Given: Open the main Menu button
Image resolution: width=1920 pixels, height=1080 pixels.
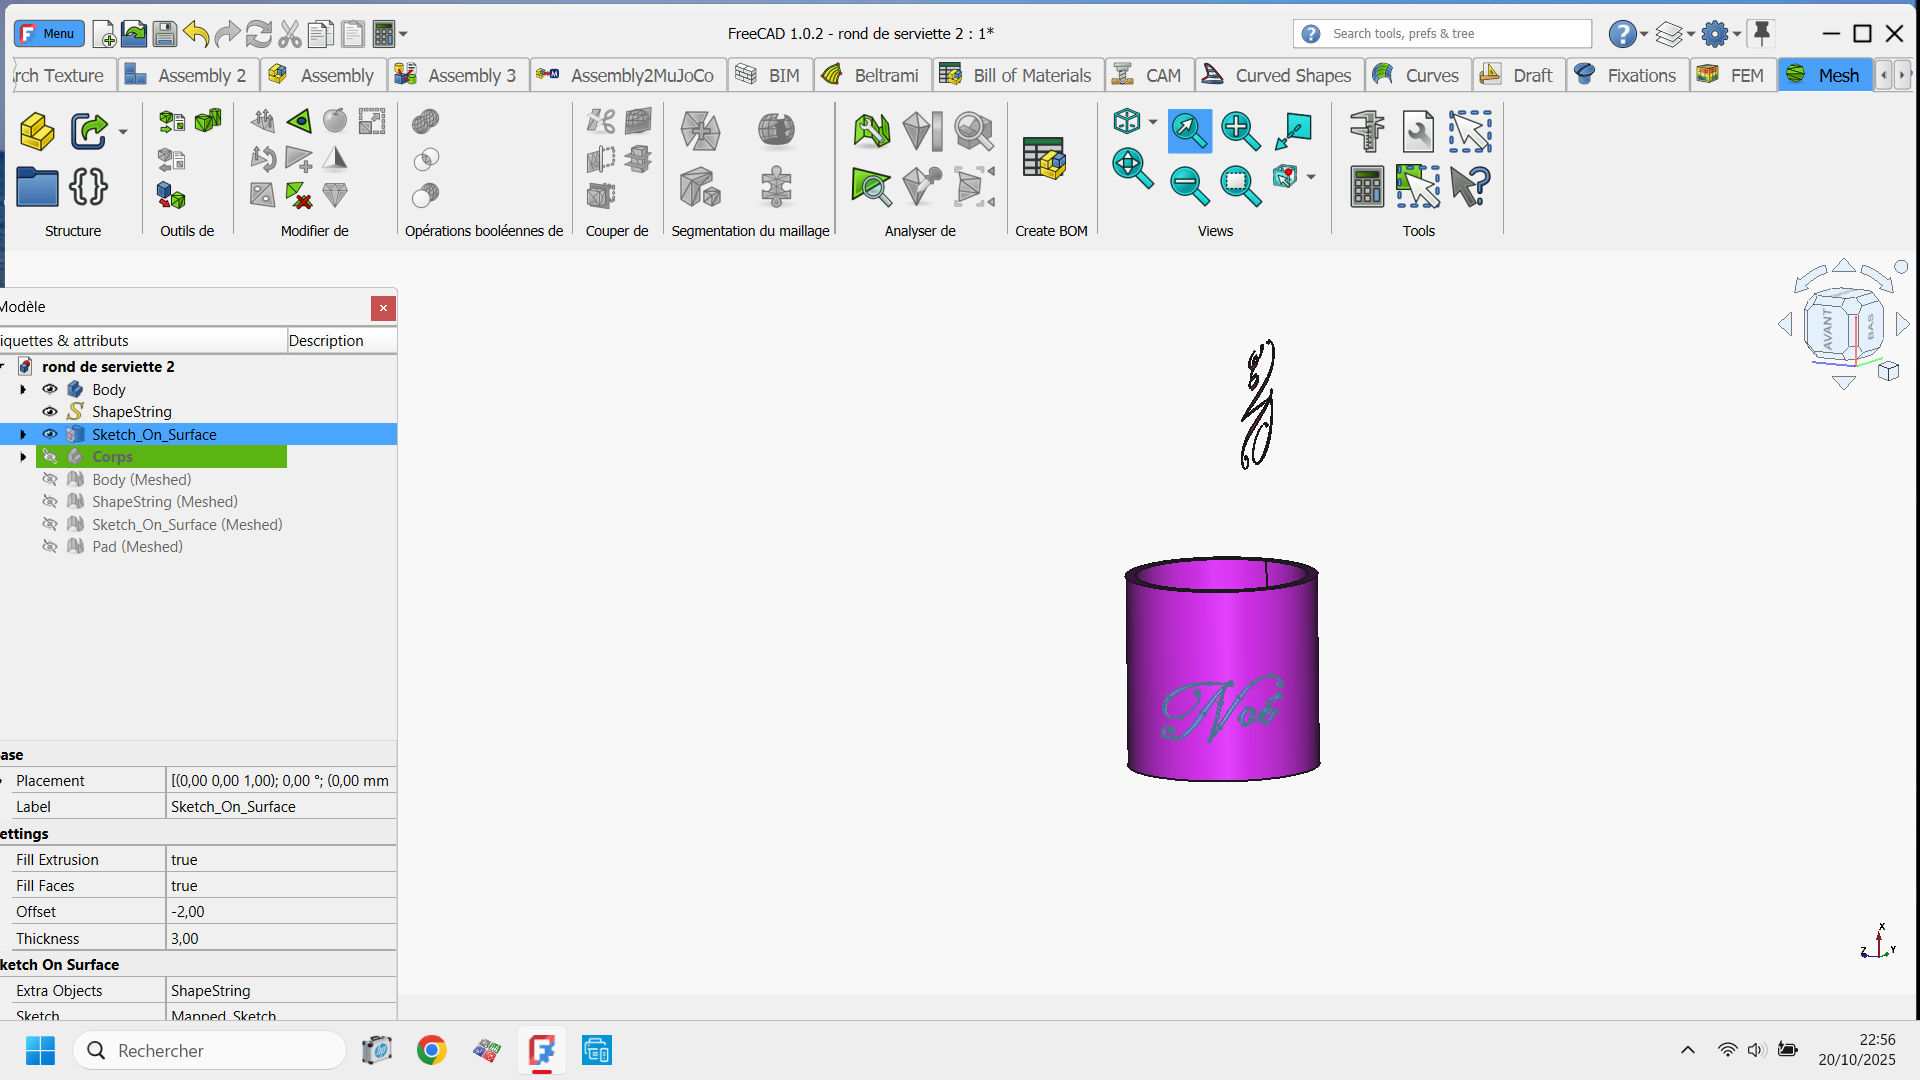Looking at the screenshot, I should (48, 33).
